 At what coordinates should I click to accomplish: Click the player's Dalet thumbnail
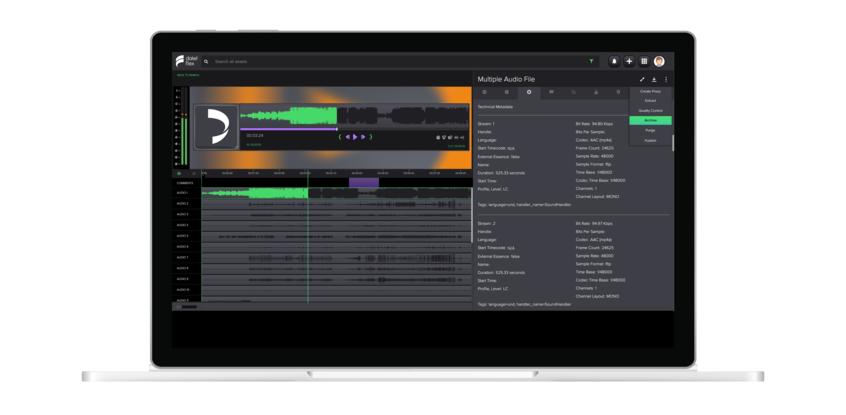(x=216, y=127)
